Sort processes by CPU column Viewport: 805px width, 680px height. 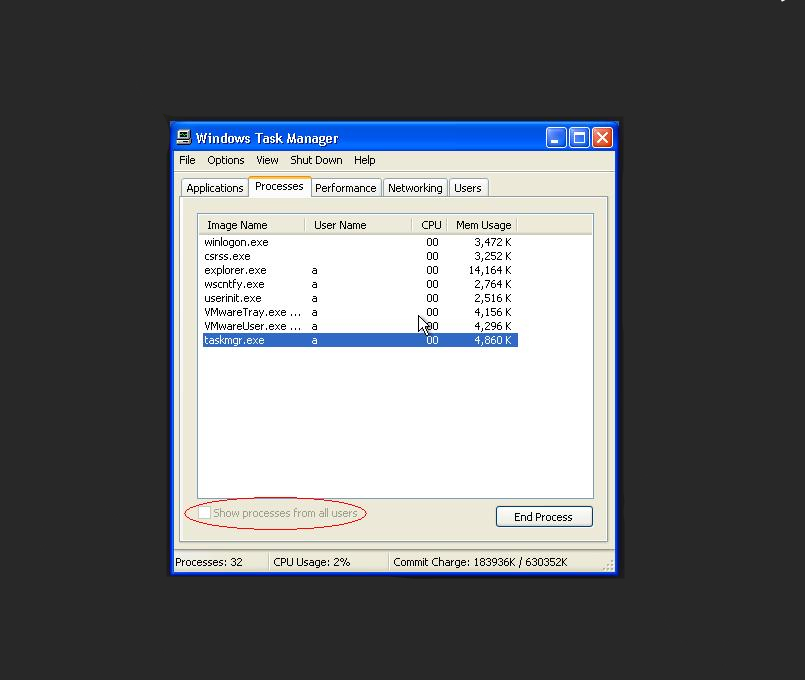click(429, 225)
